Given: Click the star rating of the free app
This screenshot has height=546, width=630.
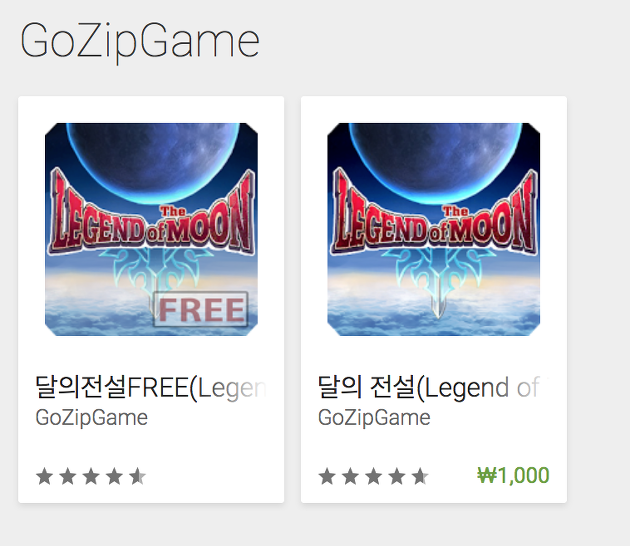Looking at the screenshot, I should click(x=91, y=477).
